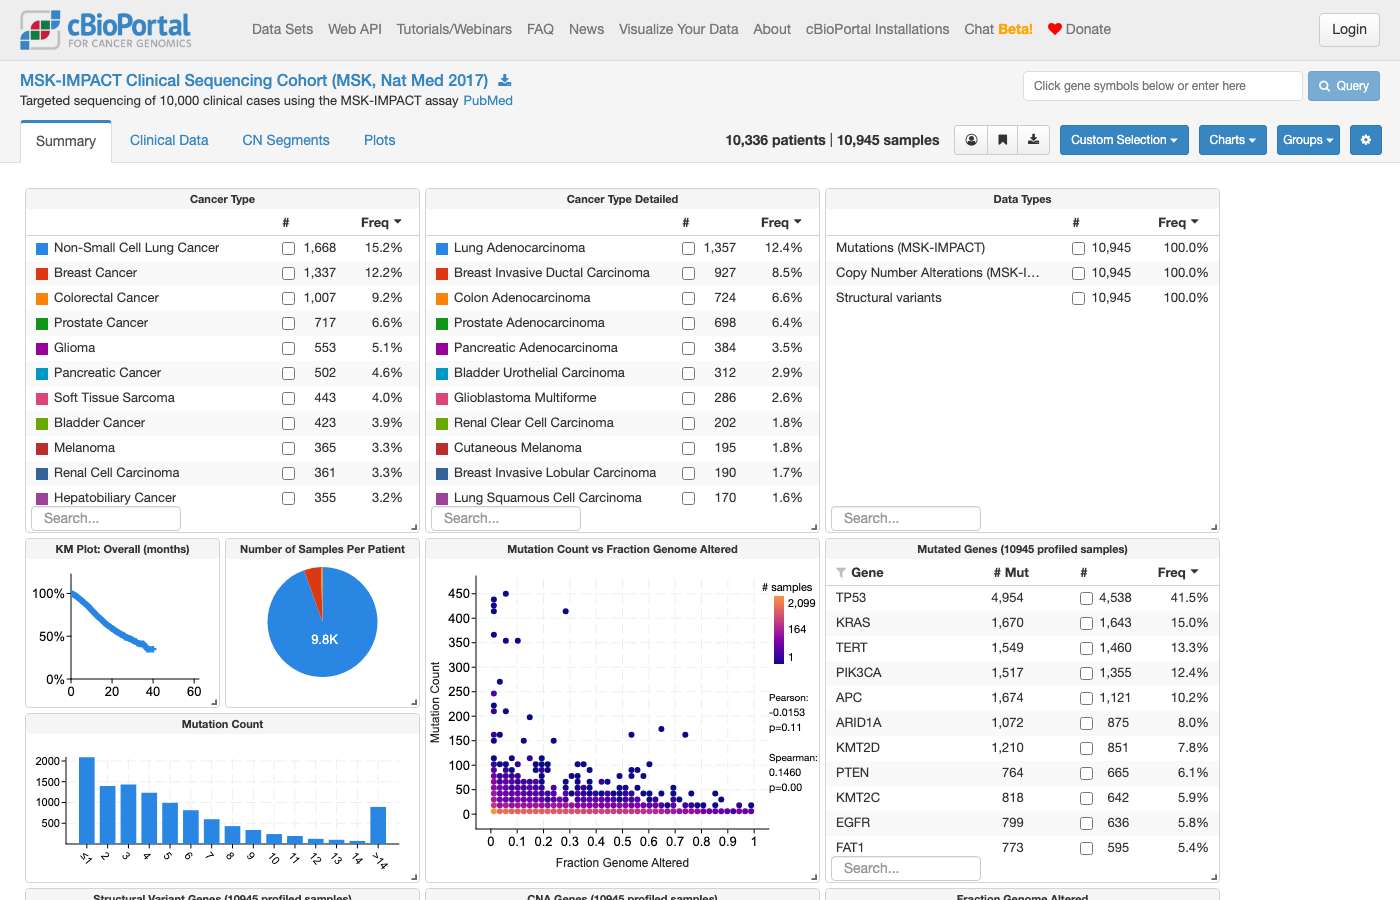Open the Custom Selection dropdown
The image size is (1400, 900).
point(1124,140)
